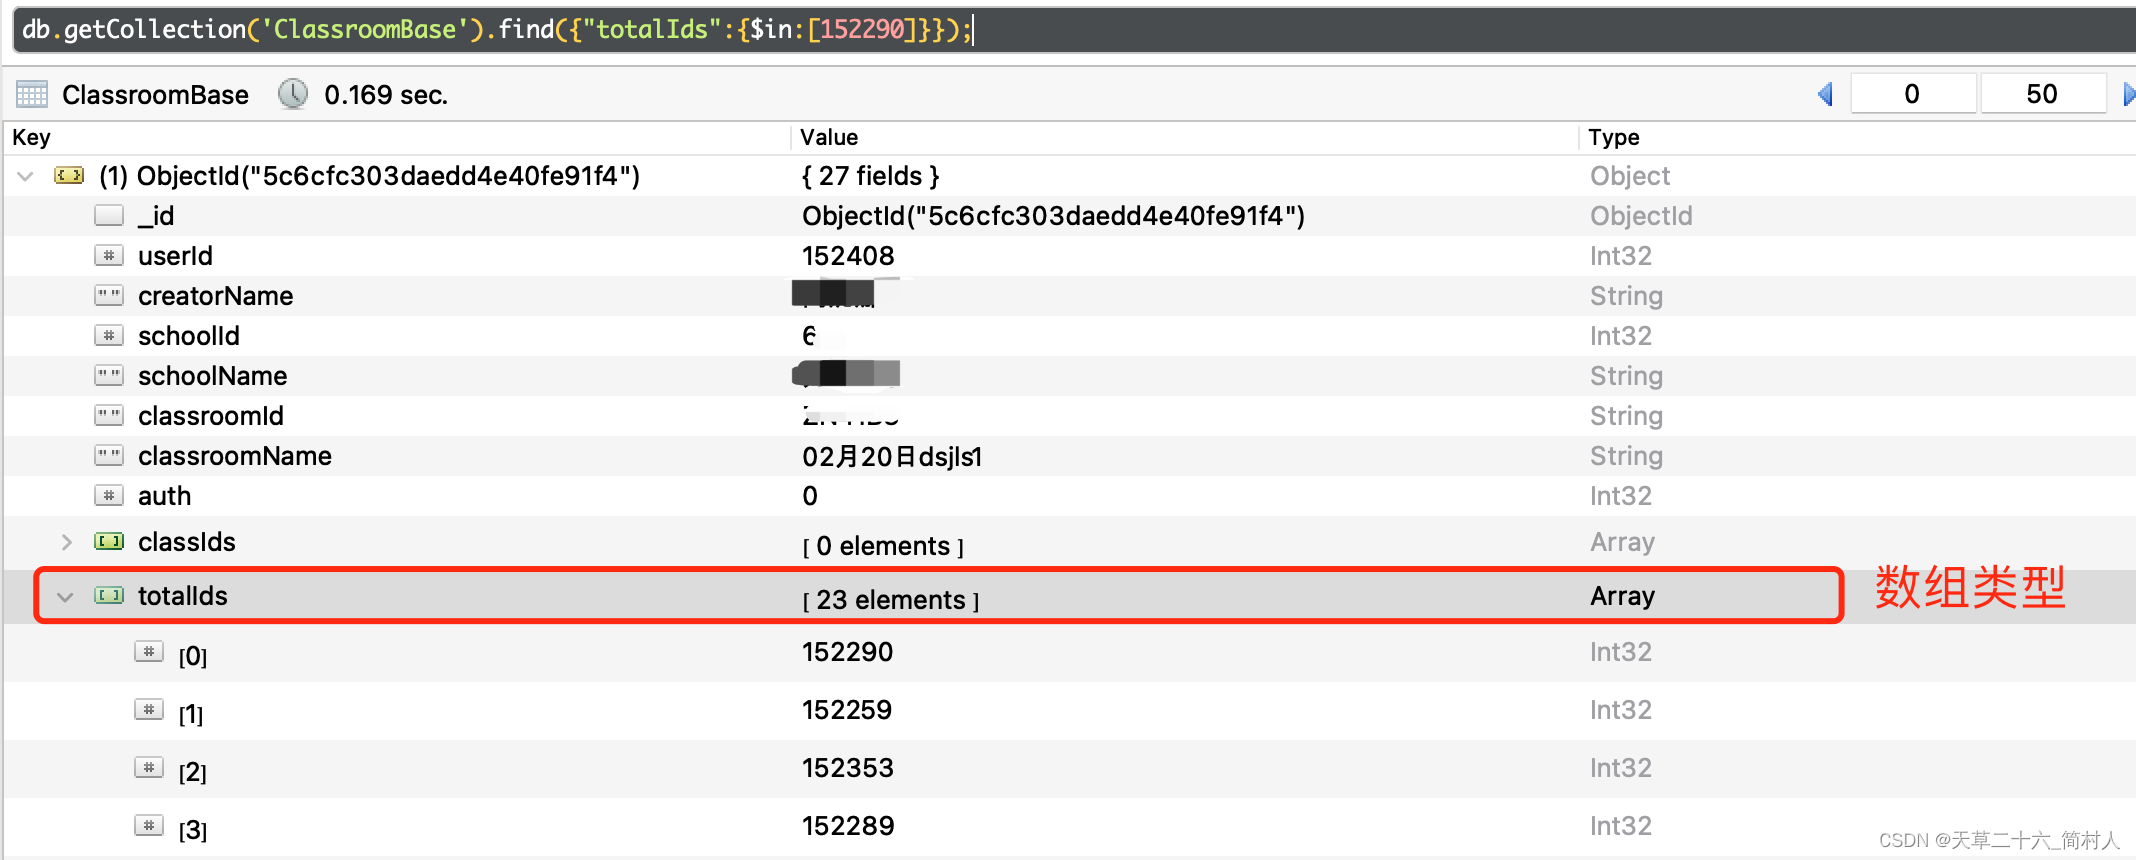Click the classroomName string type icon

click(109, 455)
